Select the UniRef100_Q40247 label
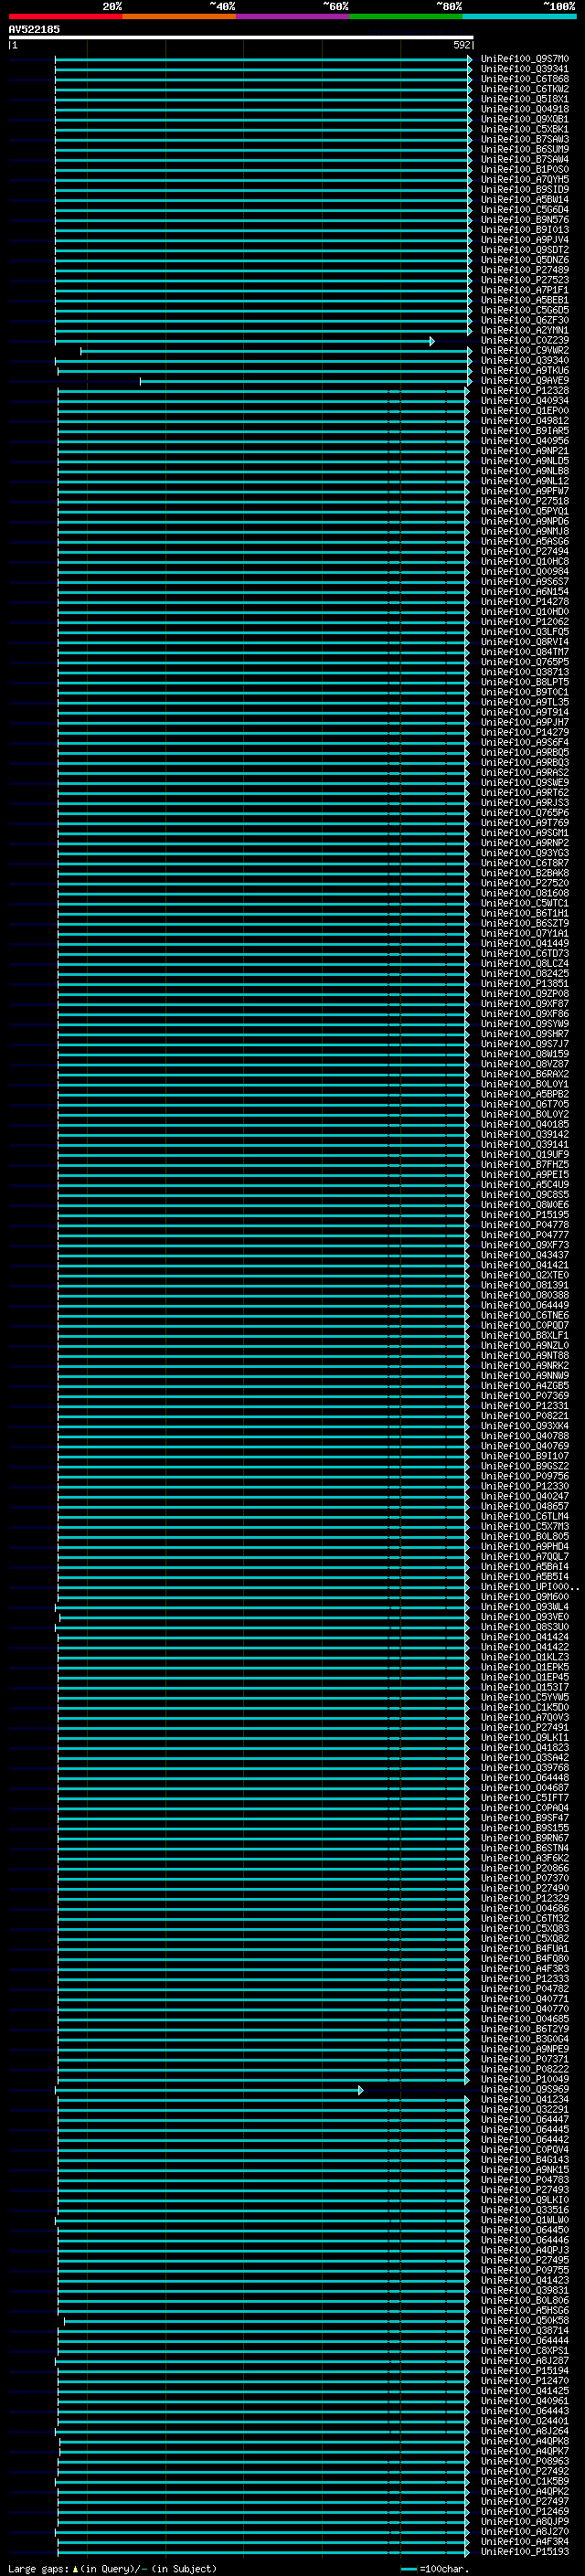 [525, 1496]
